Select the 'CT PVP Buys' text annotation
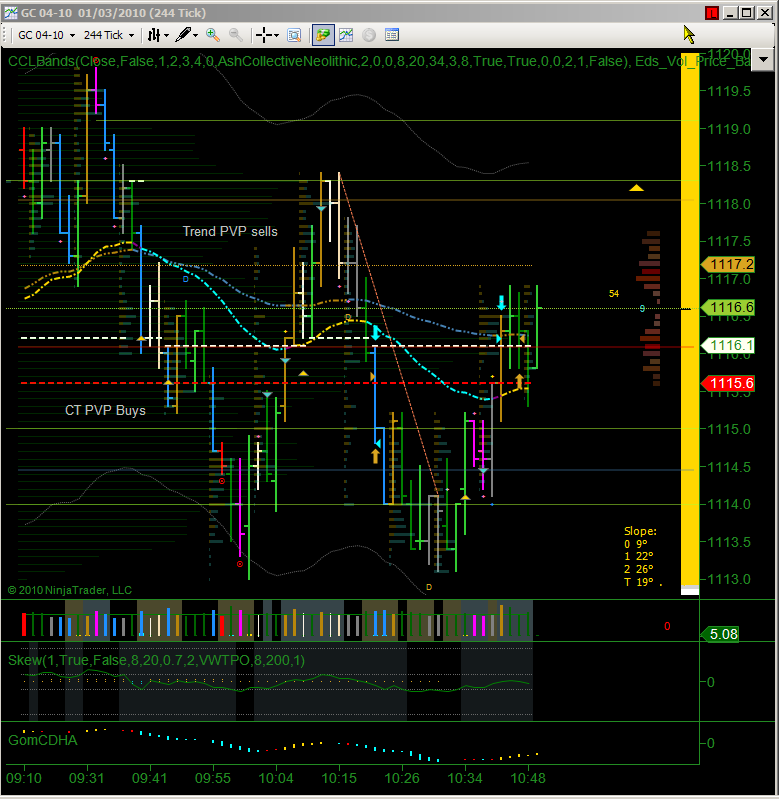The width and height of the screenshot is (779, 799). coord(105,411)
